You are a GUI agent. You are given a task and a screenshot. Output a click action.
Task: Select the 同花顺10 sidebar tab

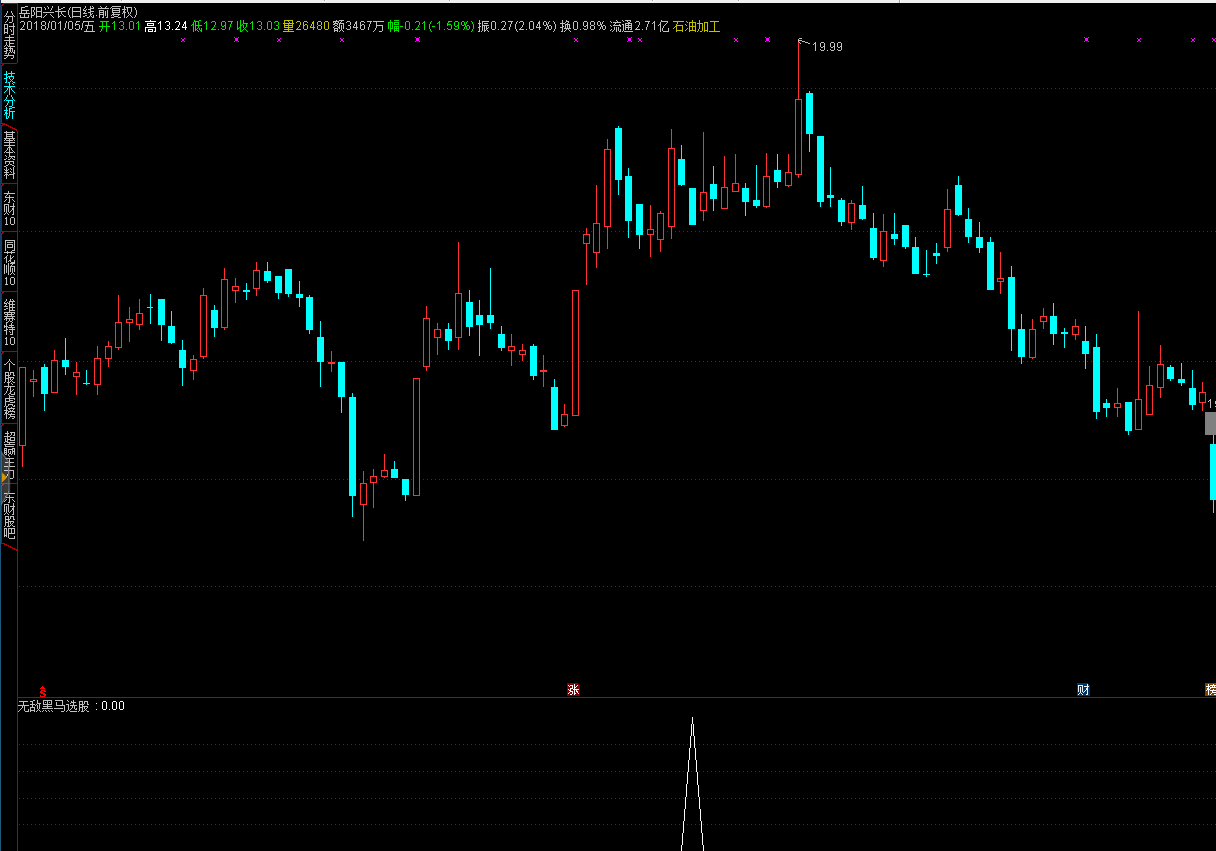(x=9, y=264)
